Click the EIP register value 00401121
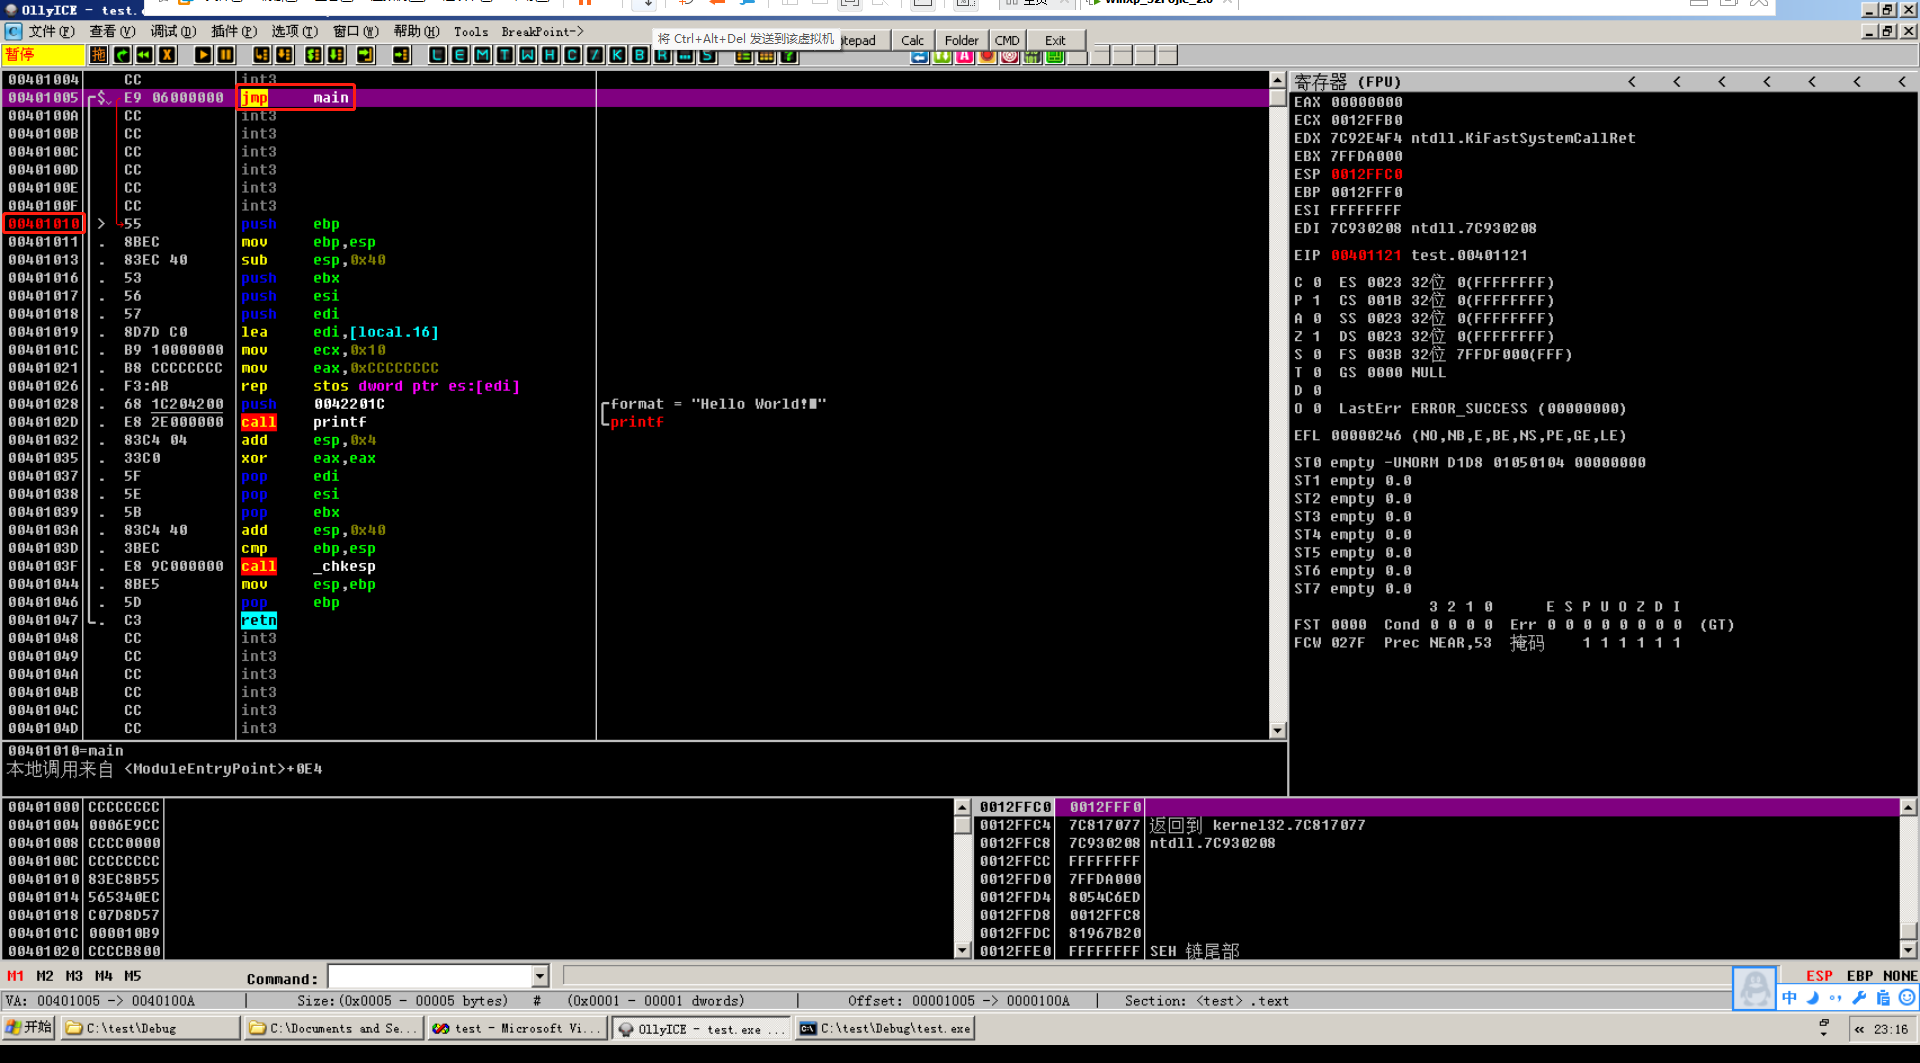Viewport: 1920px width, 1063px height. click(x=1366, y=256)
